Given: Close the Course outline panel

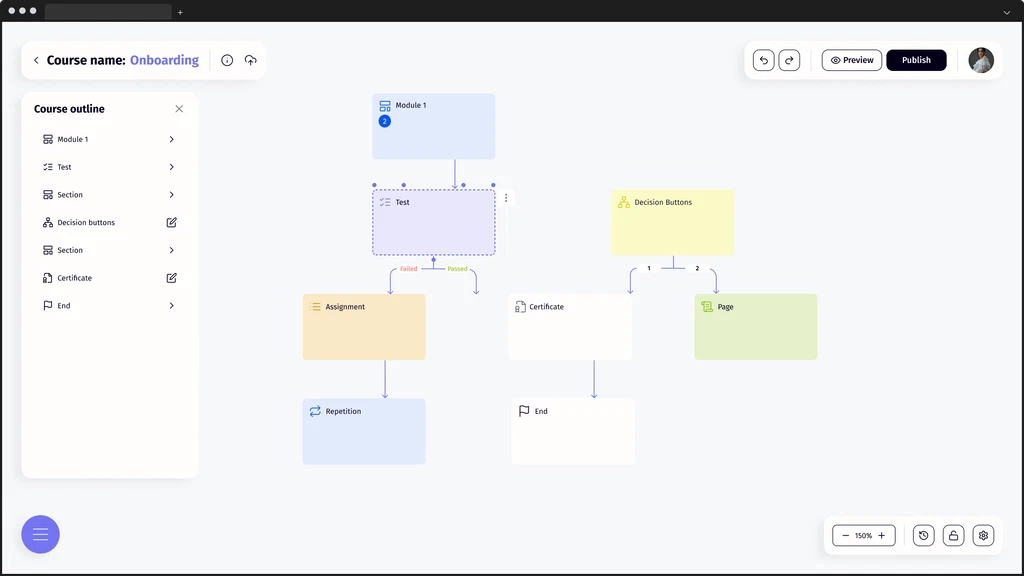Looking at the screenshot, I should [179, 109].
